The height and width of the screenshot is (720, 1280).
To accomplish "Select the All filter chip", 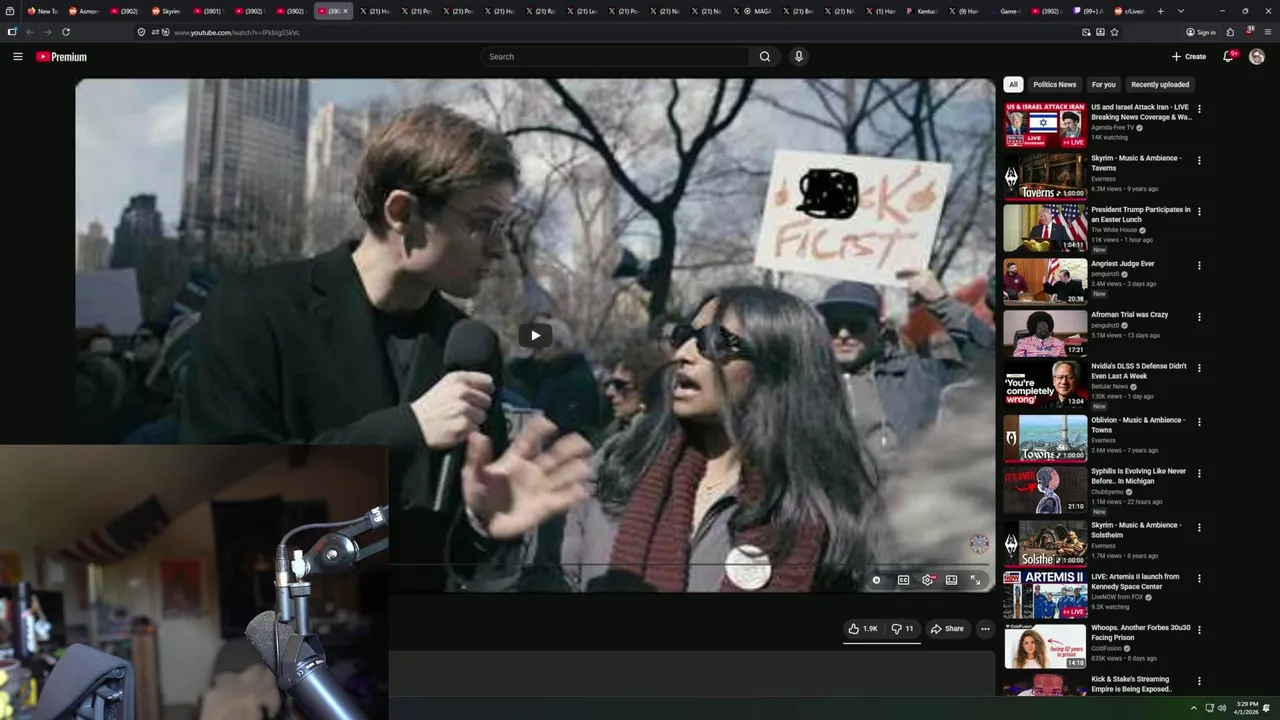I will click(x=1013, y=85).
